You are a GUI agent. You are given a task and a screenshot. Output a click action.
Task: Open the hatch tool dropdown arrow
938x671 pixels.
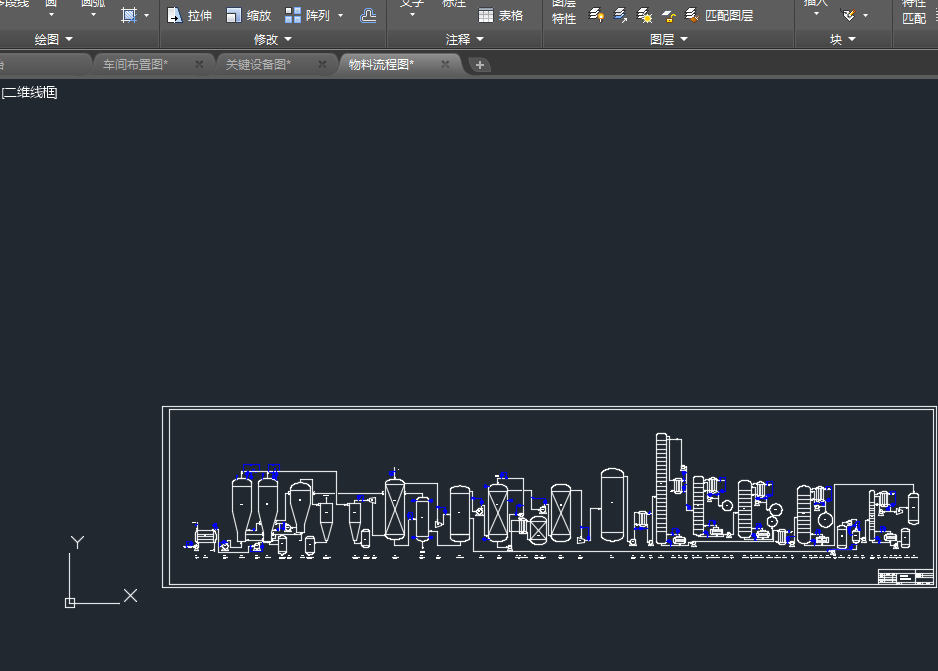[x=147, y=16]
